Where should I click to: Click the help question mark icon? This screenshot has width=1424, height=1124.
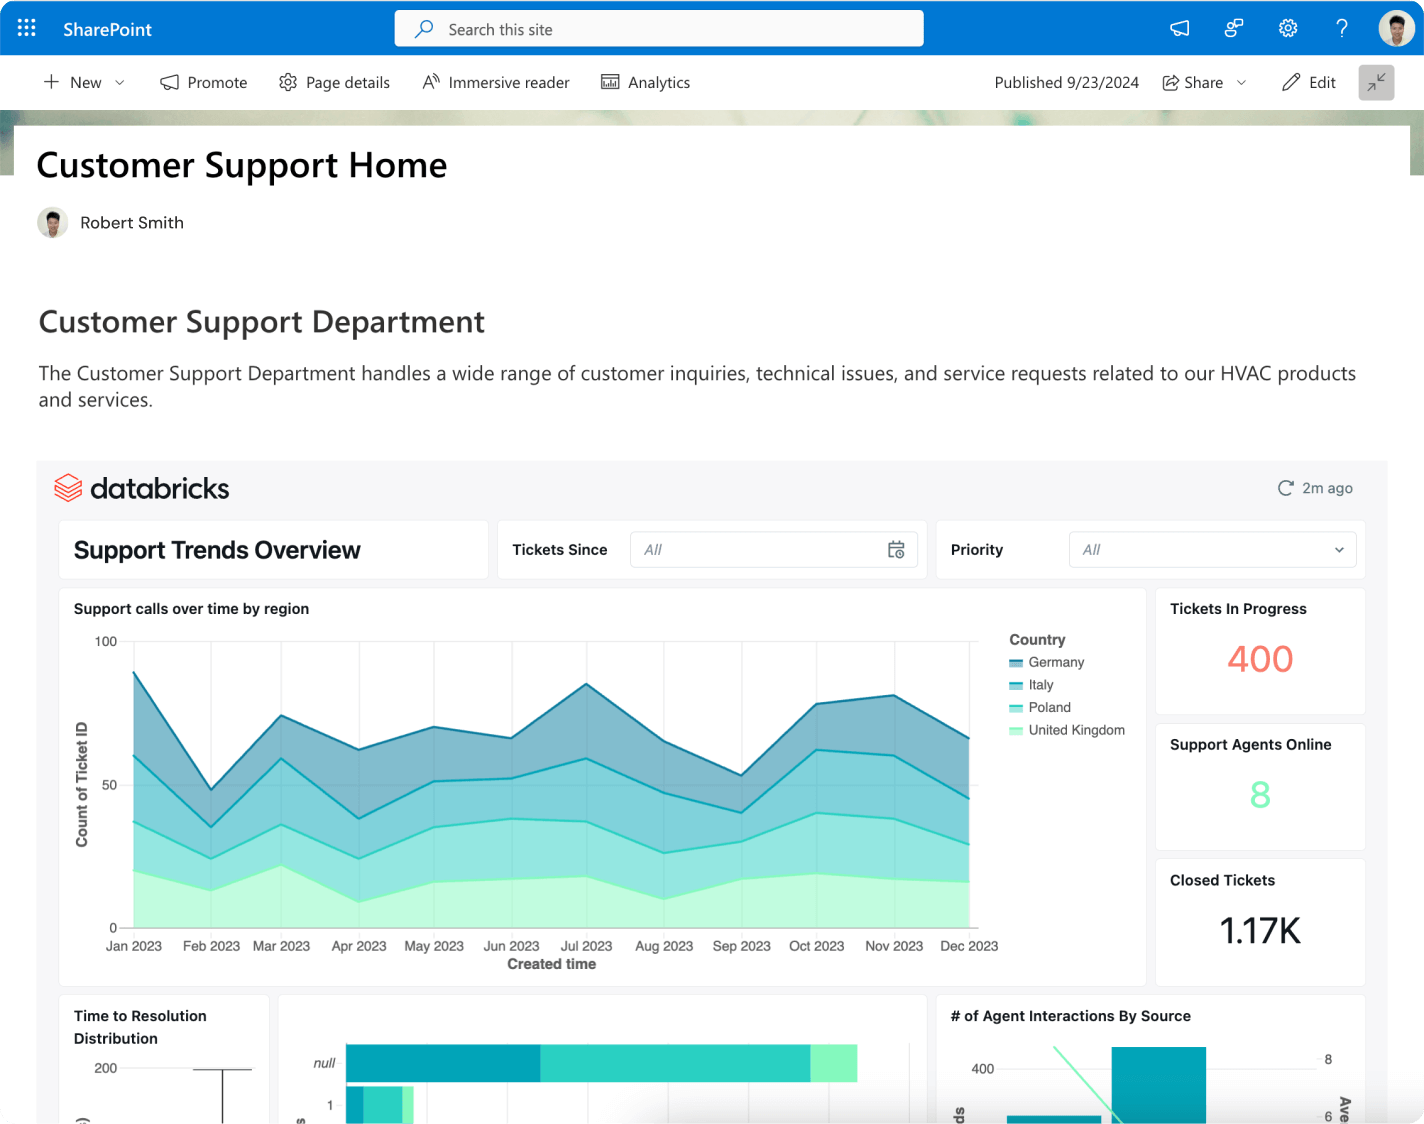(1342, 28)
